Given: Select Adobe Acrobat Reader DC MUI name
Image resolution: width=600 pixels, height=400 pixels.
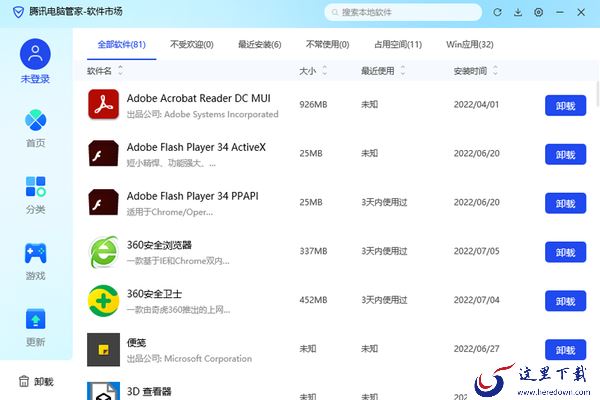Looking at the screenshot, I should [x=199, y=98].
